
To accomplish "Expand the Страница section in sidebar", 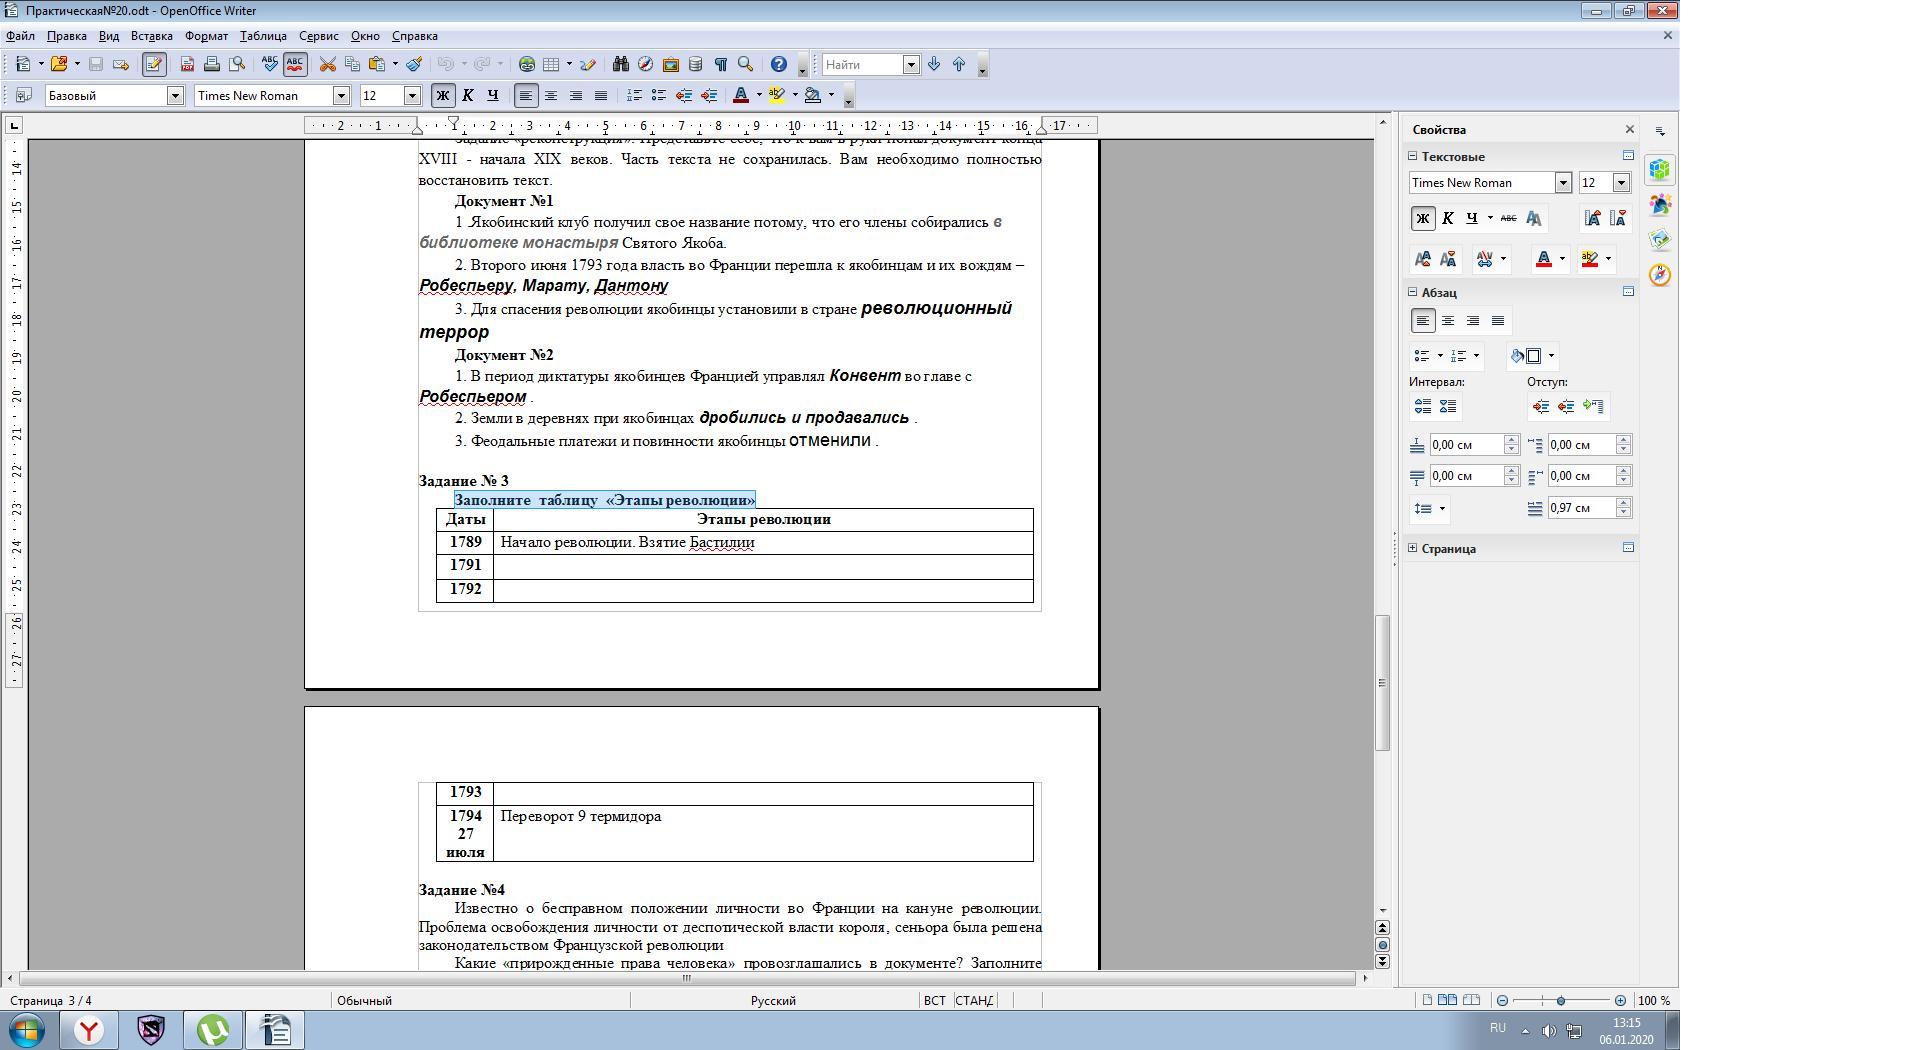I will [x=1413, y=548].
